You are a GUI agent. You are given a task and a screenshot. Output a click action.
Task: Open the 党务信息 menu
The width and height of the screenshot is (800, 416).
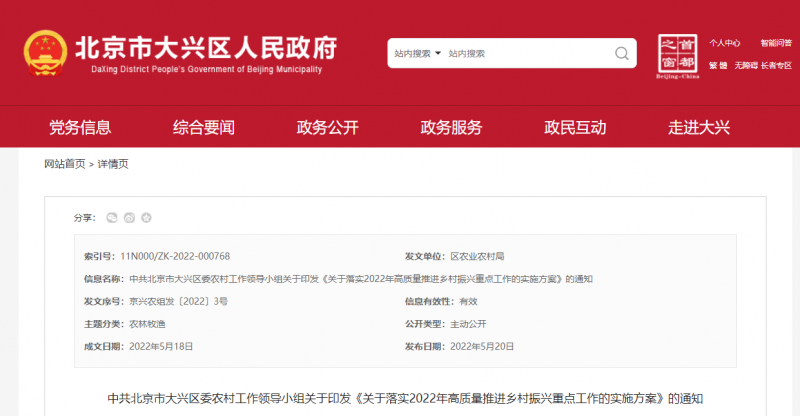(x=80, y=127)
